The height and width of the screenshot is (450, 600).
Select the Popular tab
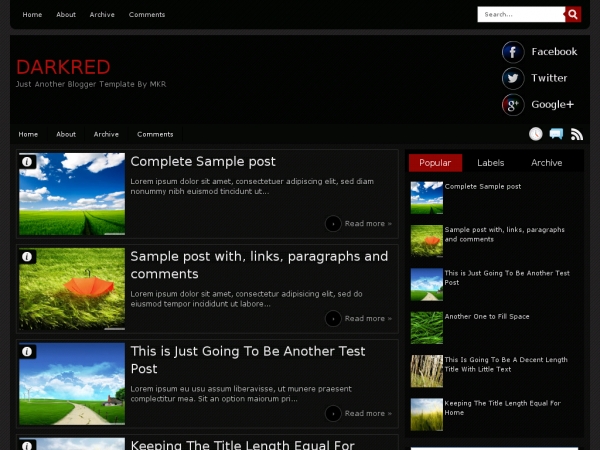pos(435,163)
